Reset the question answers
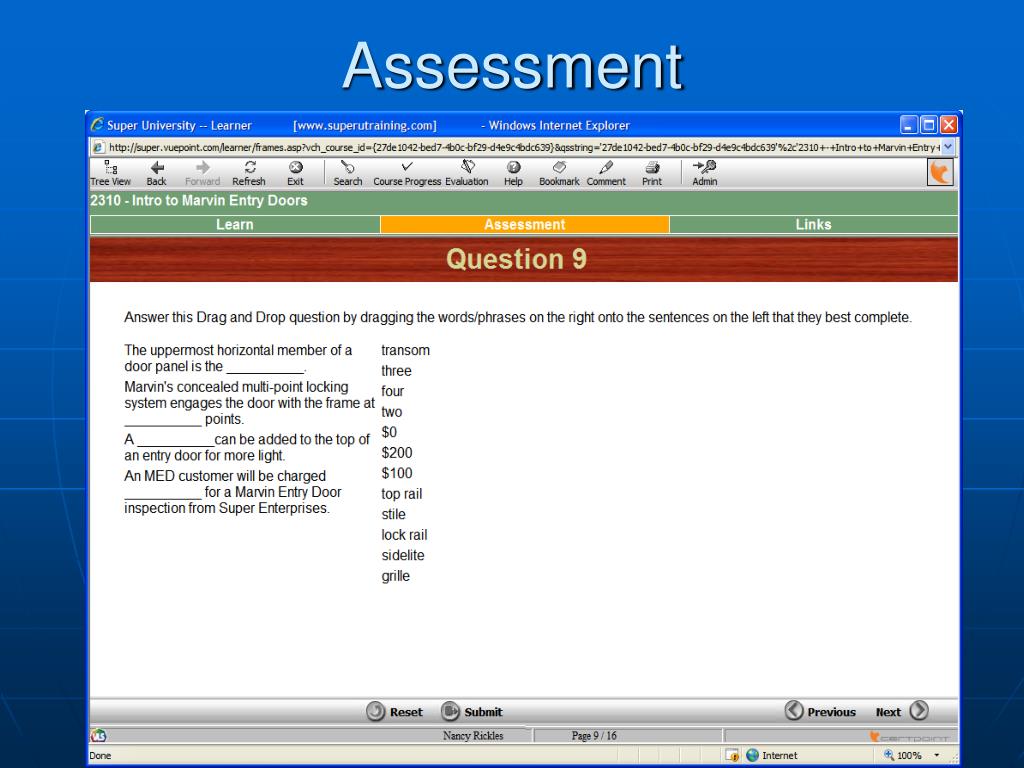The height and width of the screenshot is (768, 1024). [394, 711]
